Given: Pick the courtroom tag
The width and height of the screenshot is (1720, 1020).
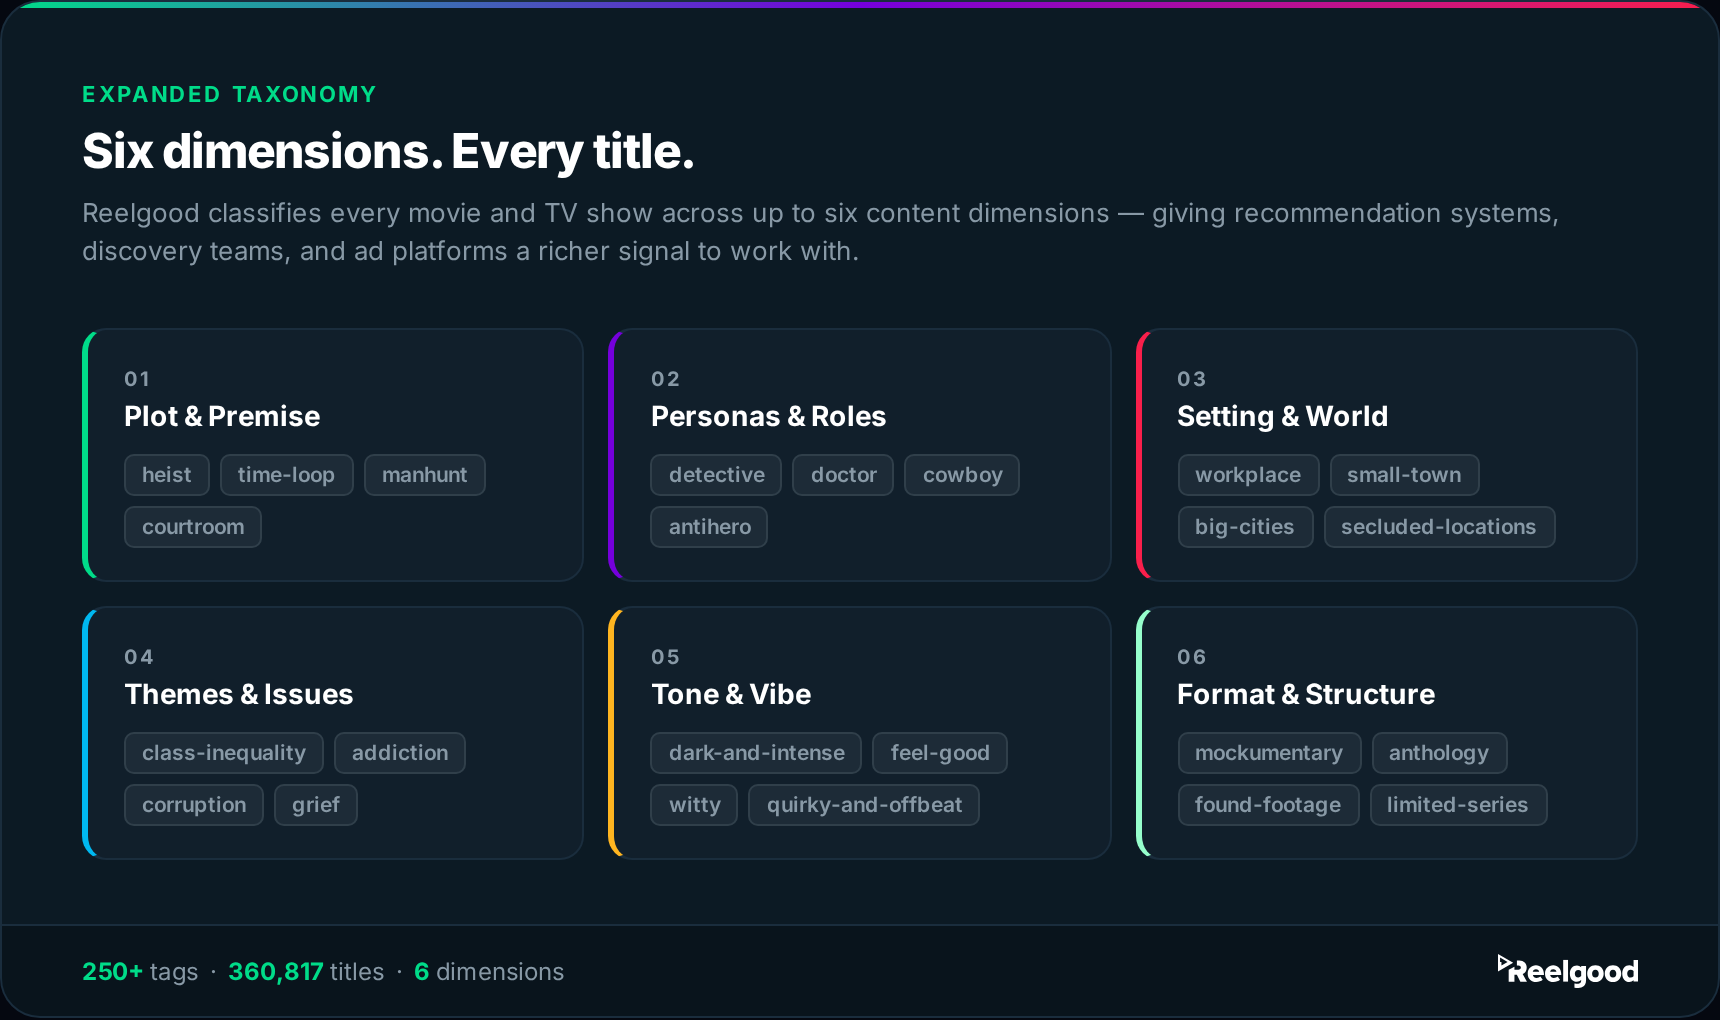Looking at the screenshot, I should [193, 527].
